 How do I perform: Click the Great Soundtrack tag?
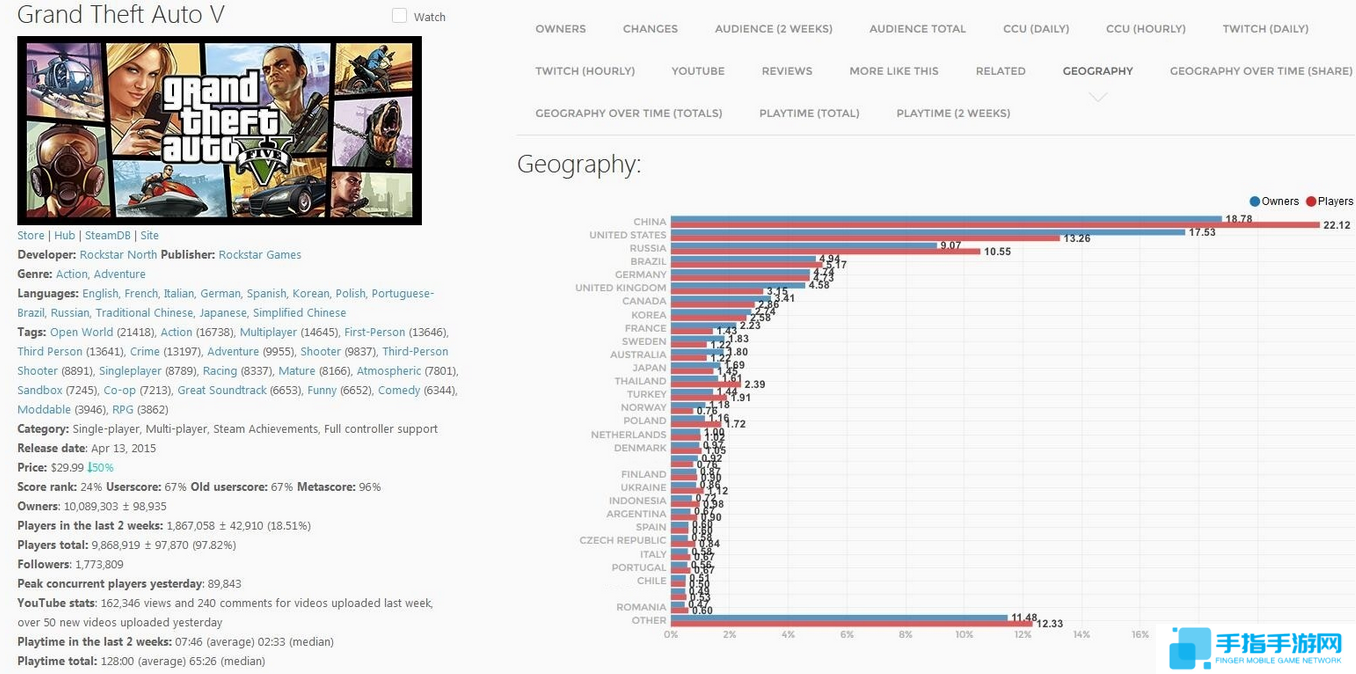tap(222, 390)
